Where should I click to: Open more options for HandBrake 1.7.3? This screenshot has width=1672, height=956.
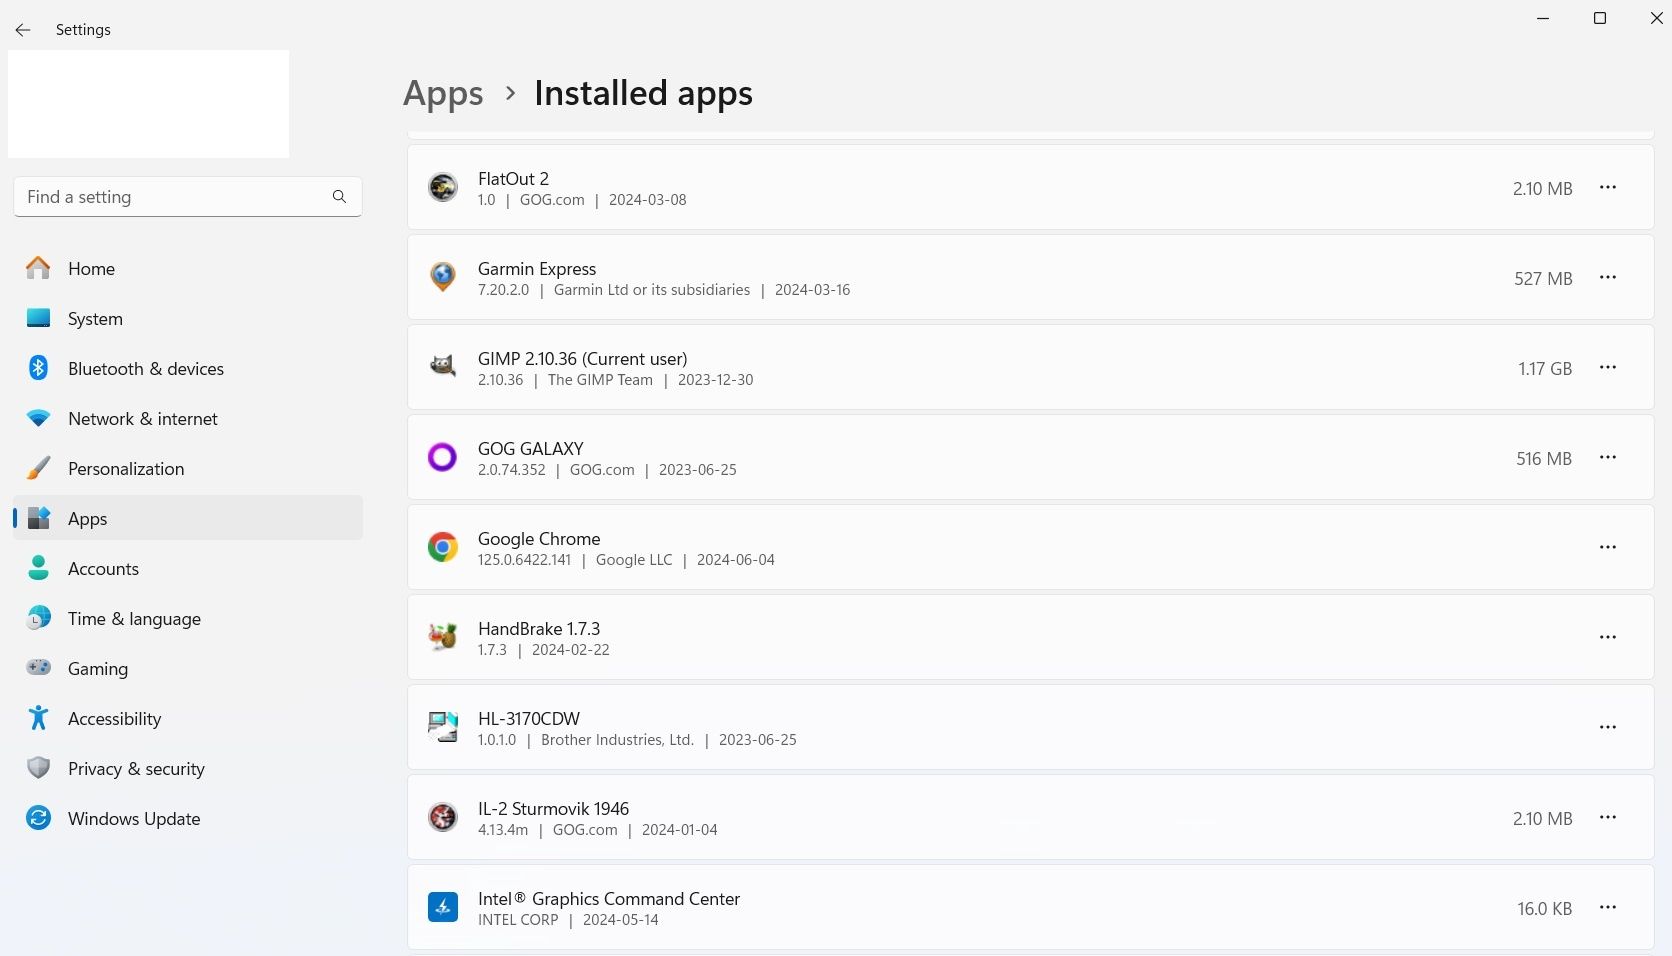click(1608, 637)
